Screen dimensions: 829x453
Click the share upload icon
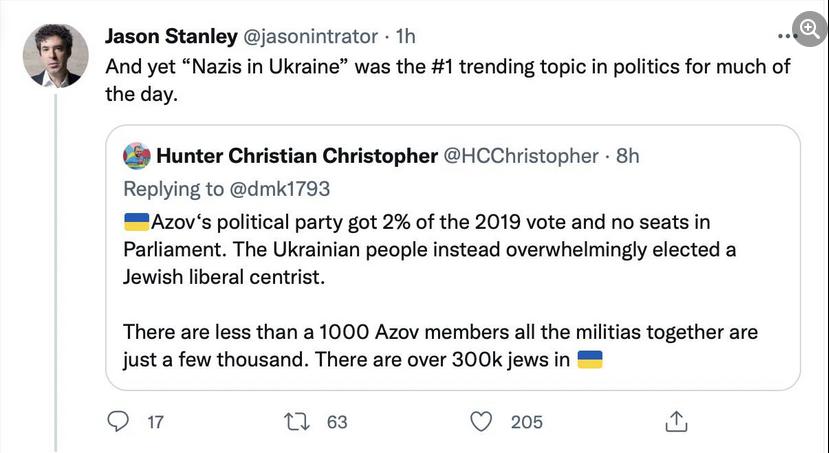pos(676,421)
